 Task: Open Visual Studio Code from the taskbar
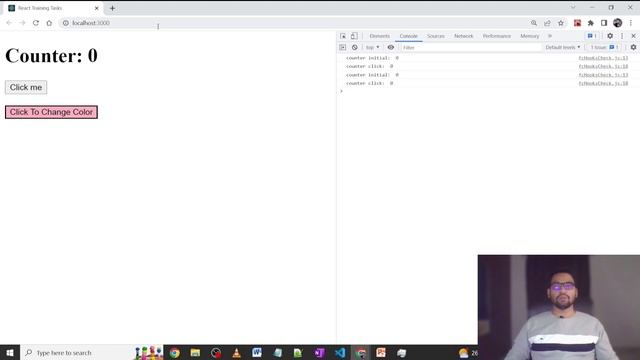click(340, 352)
